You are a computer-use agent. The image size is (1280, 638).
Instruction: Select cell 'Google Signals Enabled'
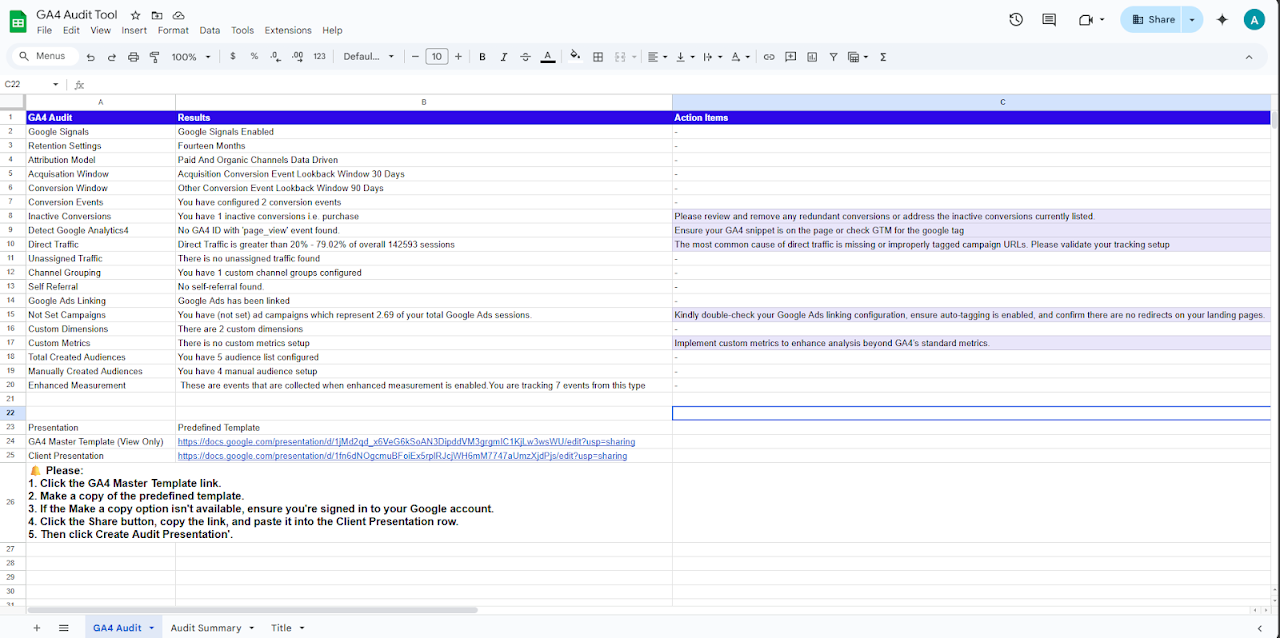tap(424, 131)
